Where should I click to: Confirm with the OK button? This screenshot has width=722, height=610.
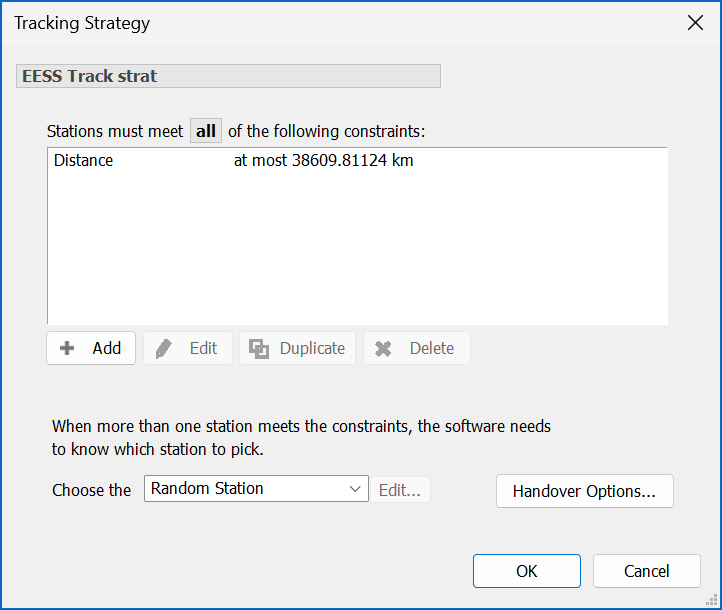(526, 571)
